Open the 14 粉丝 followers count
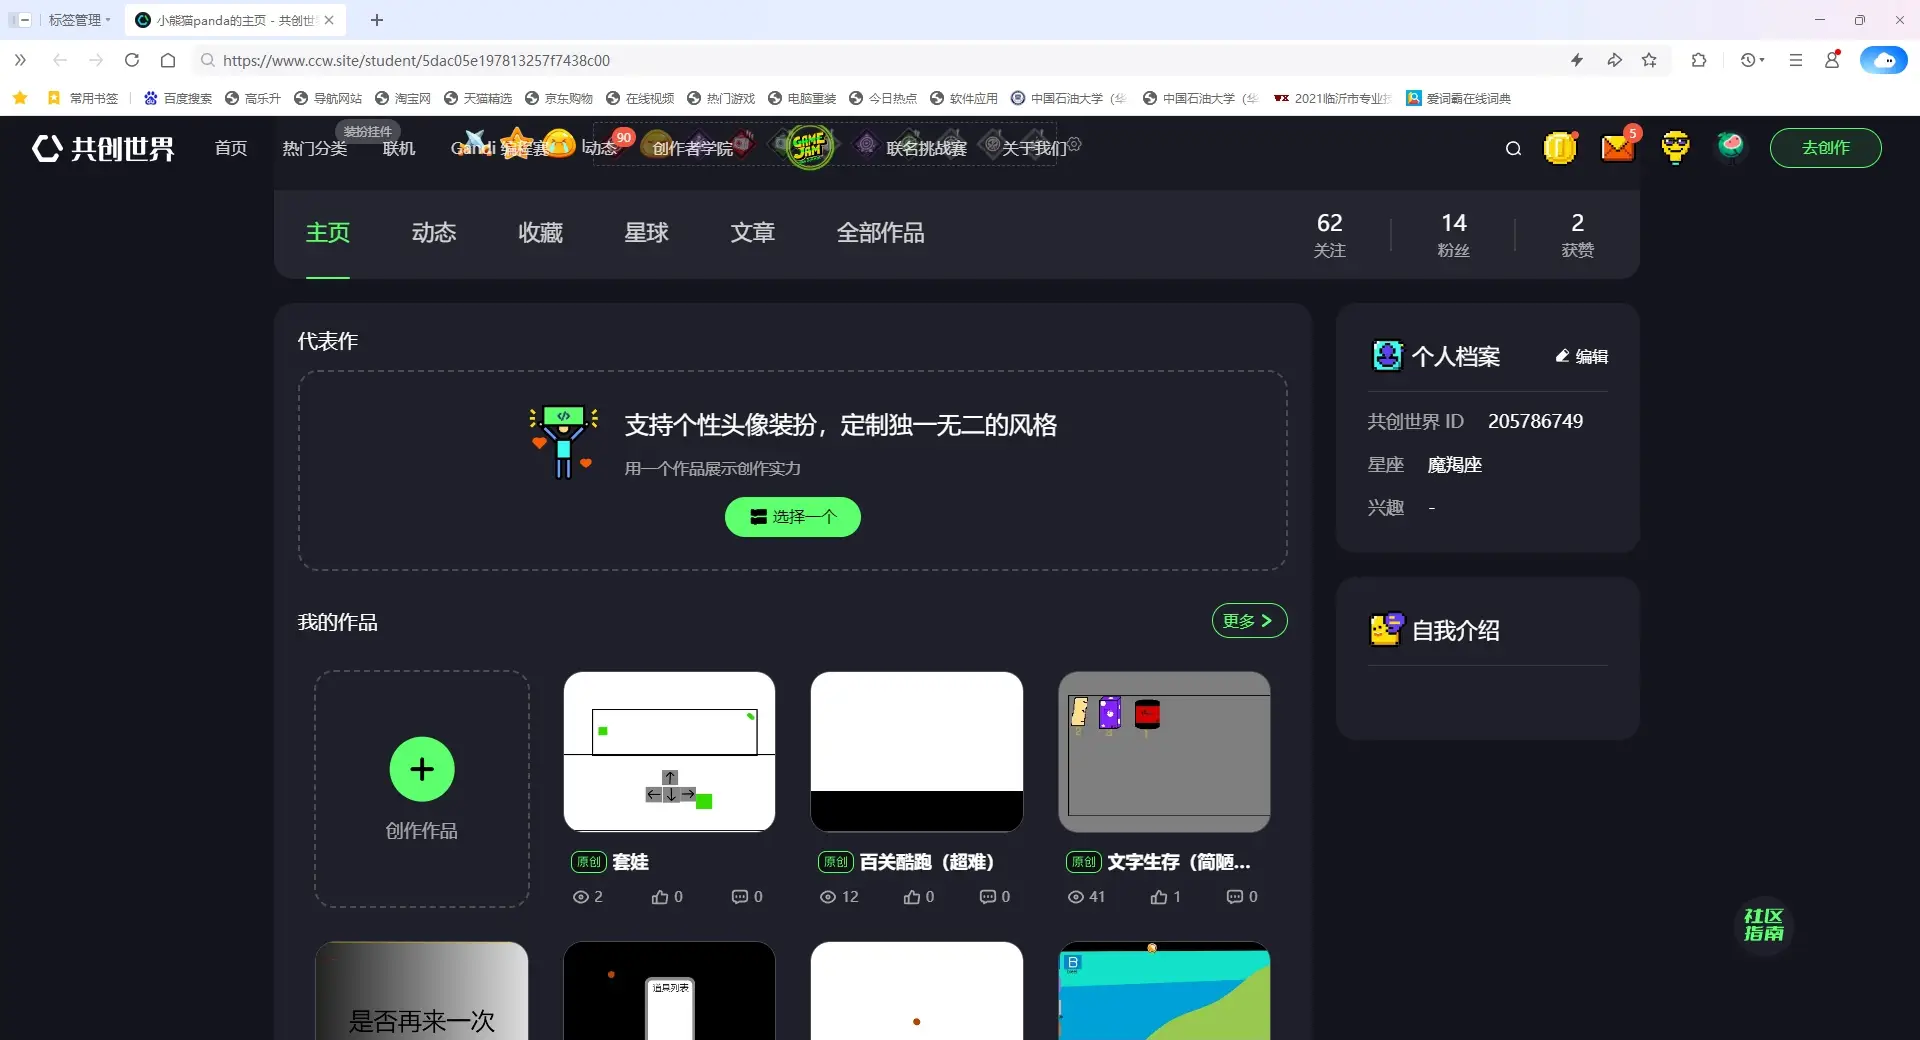 click(1453, 235)
